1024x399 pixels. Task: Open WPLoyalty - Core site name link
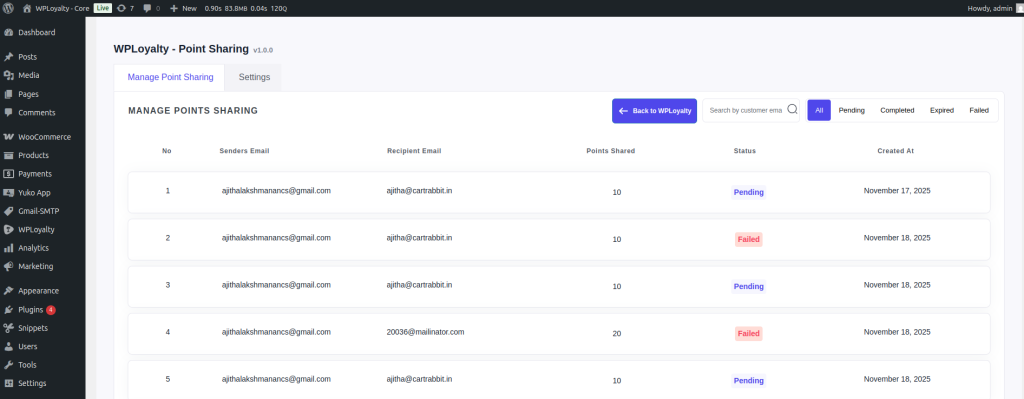tap(63, 8)
